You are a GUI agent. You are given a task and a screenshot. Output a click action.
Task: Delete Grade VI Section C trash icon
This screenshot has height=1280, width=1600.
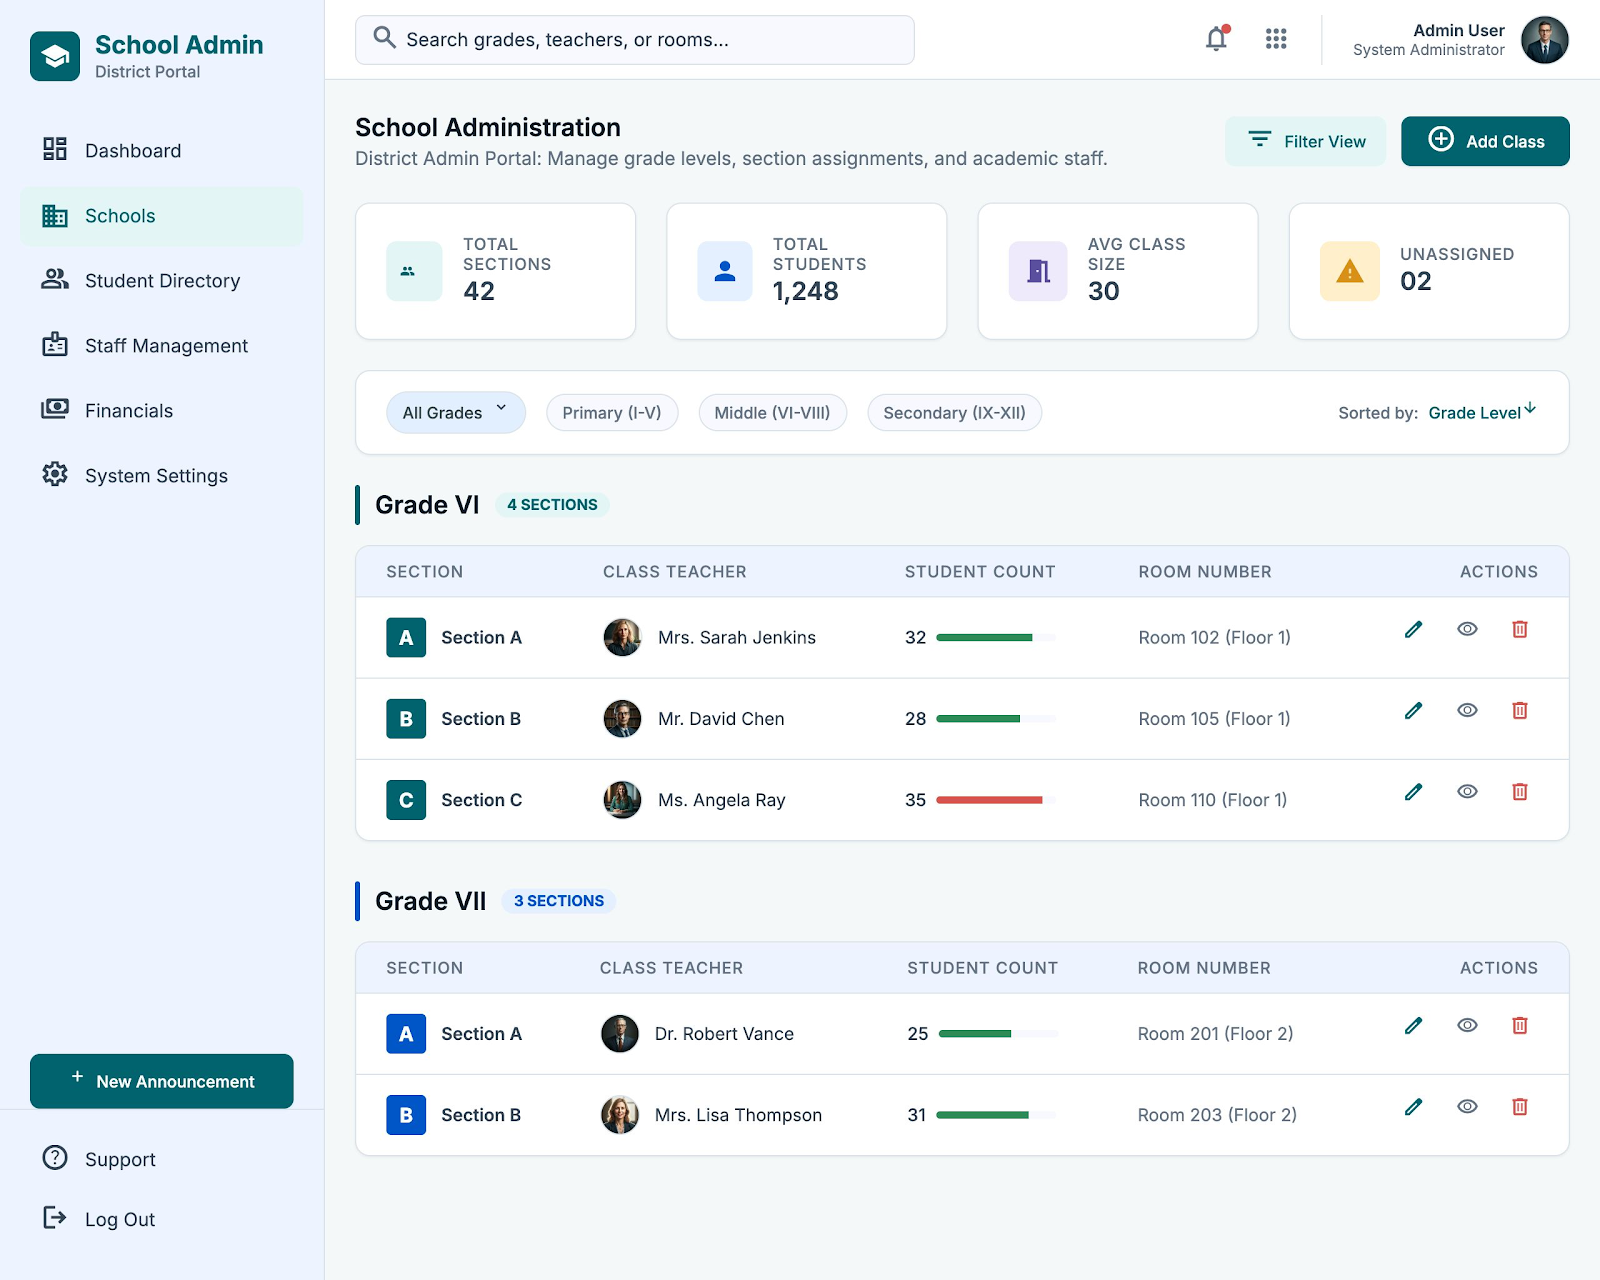tap(1520, 791)
